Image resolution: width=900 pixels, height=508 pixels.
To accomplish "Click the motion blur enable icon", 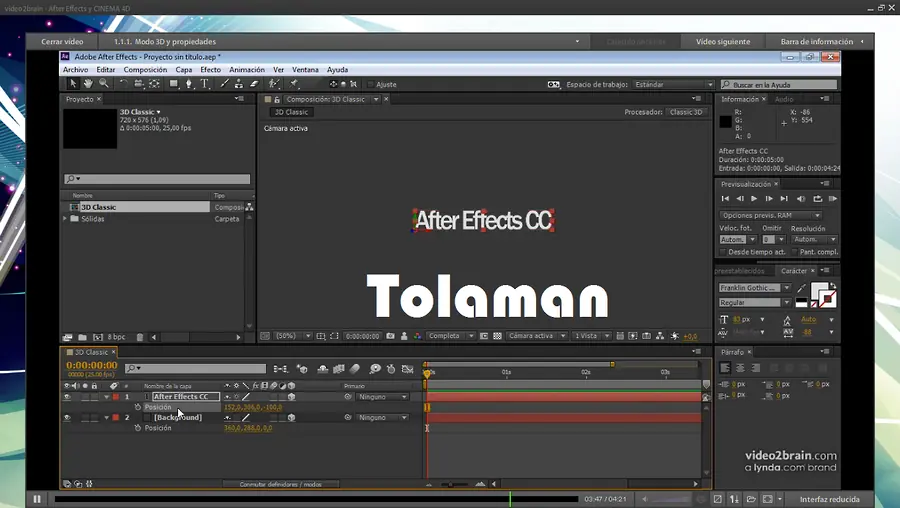I will pos(355,369).
